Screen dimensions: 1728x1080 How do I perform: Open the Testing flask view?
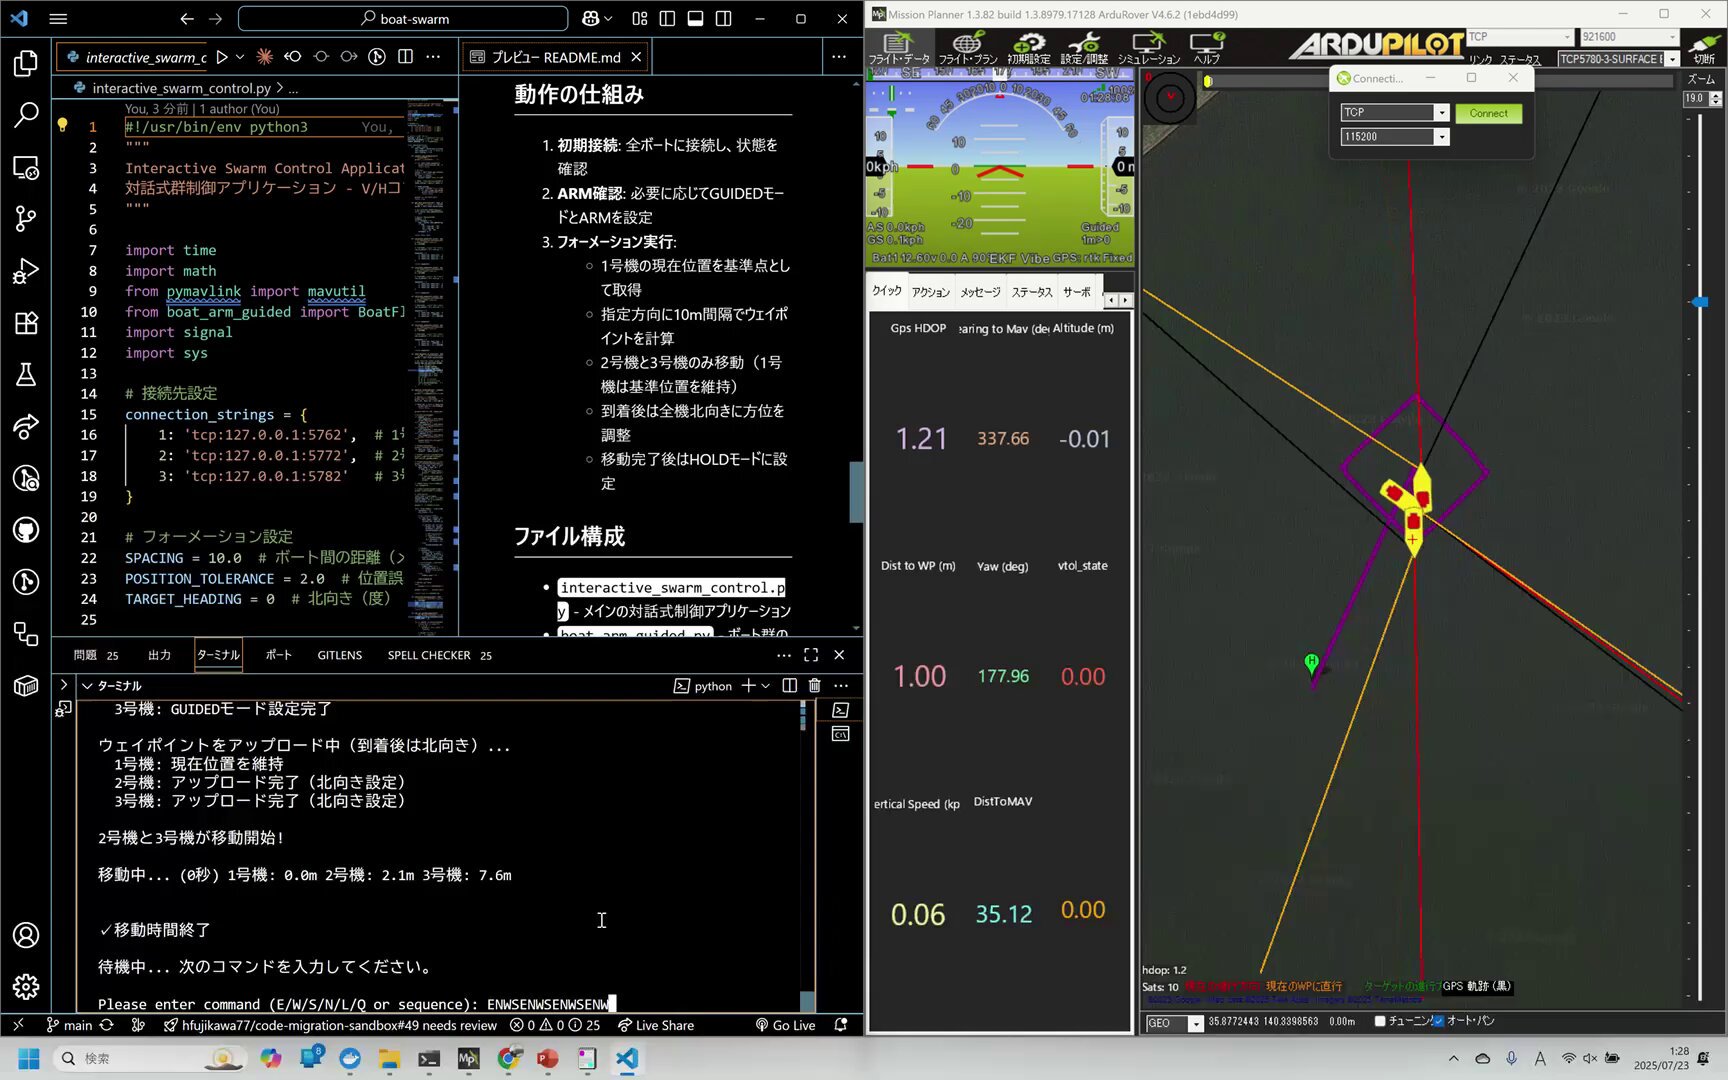[26, 375]
